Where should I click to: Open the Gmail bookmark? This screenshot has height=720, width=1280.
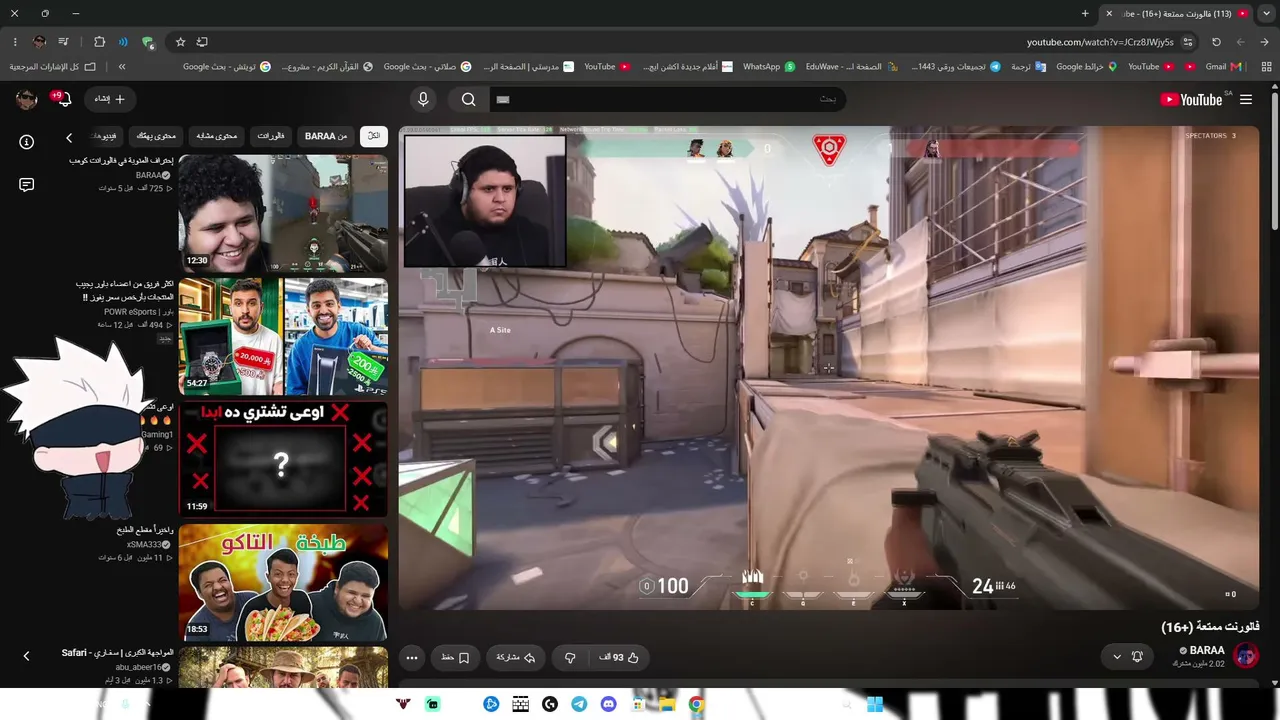tap(1223, 67)
